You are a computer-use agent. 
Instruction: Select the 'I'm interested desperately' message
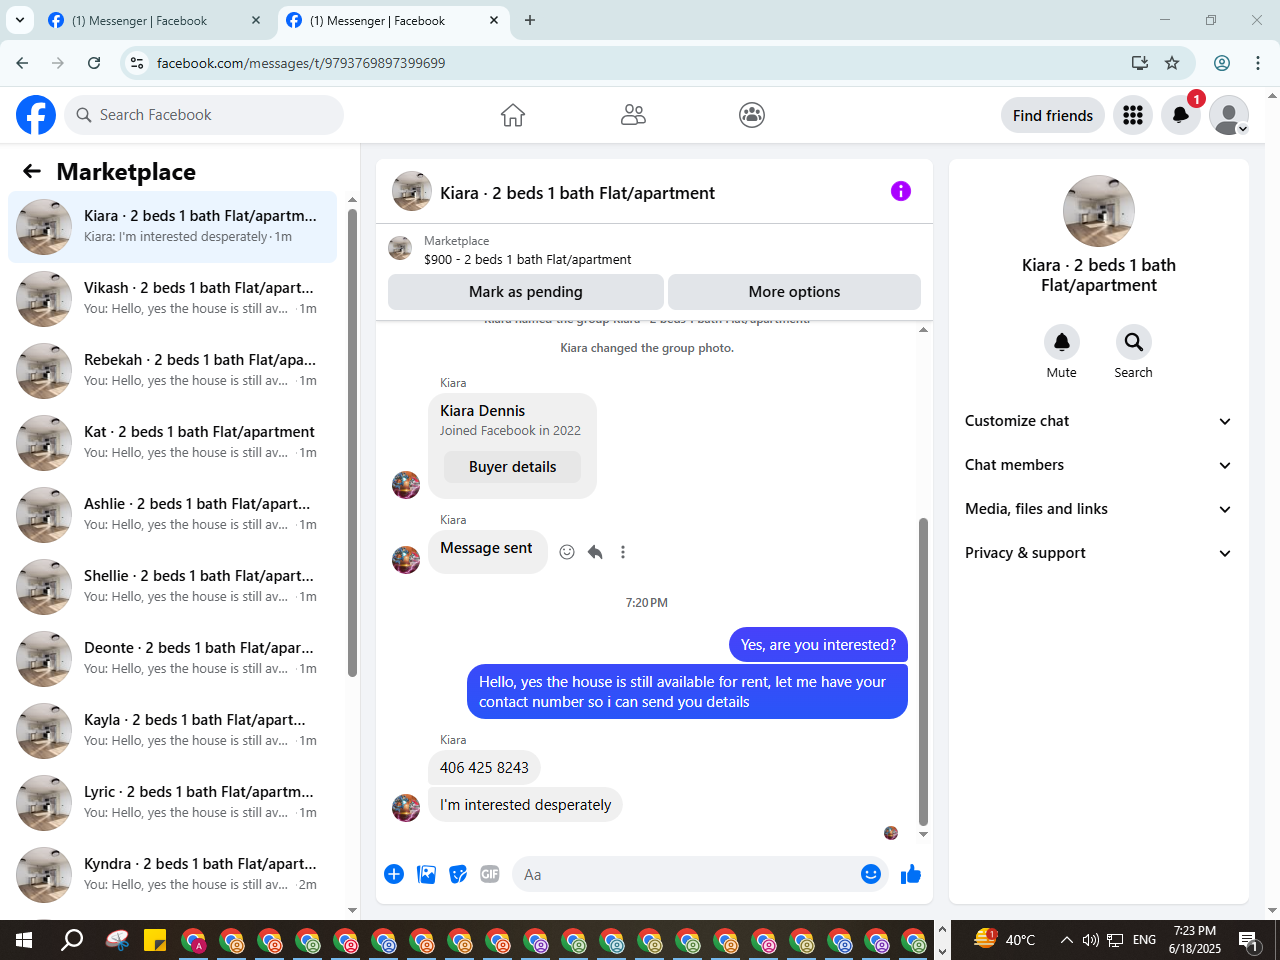(525, 805)
